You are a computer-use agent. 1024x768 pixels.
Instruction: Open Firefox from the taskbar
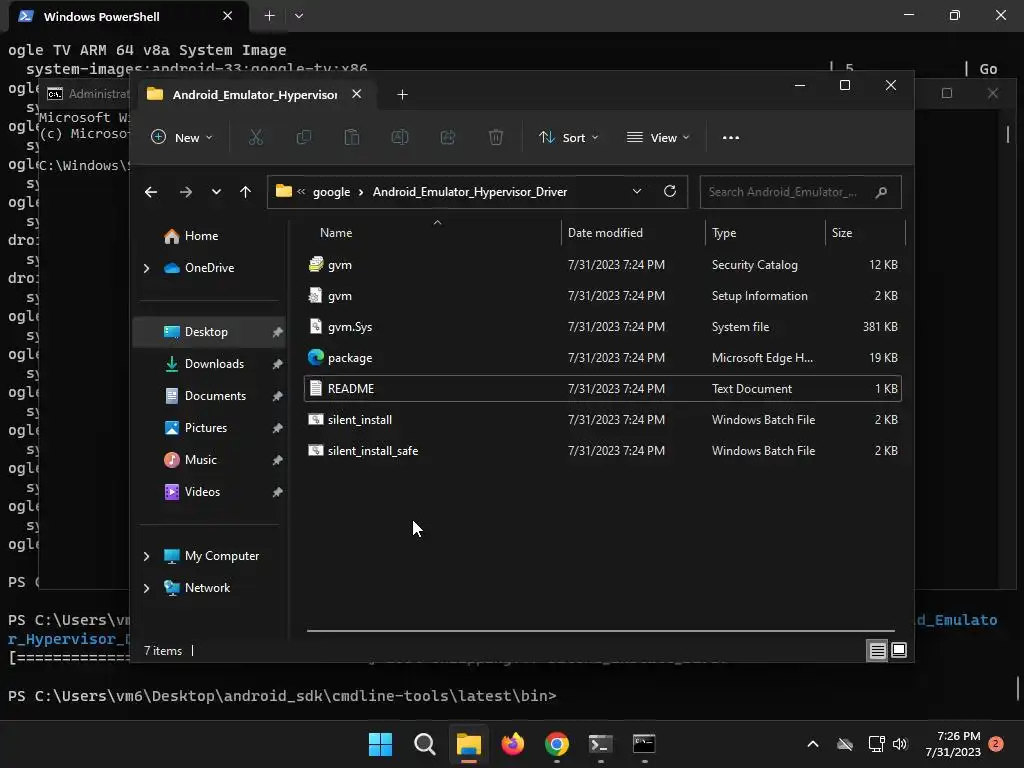point(513,744)
